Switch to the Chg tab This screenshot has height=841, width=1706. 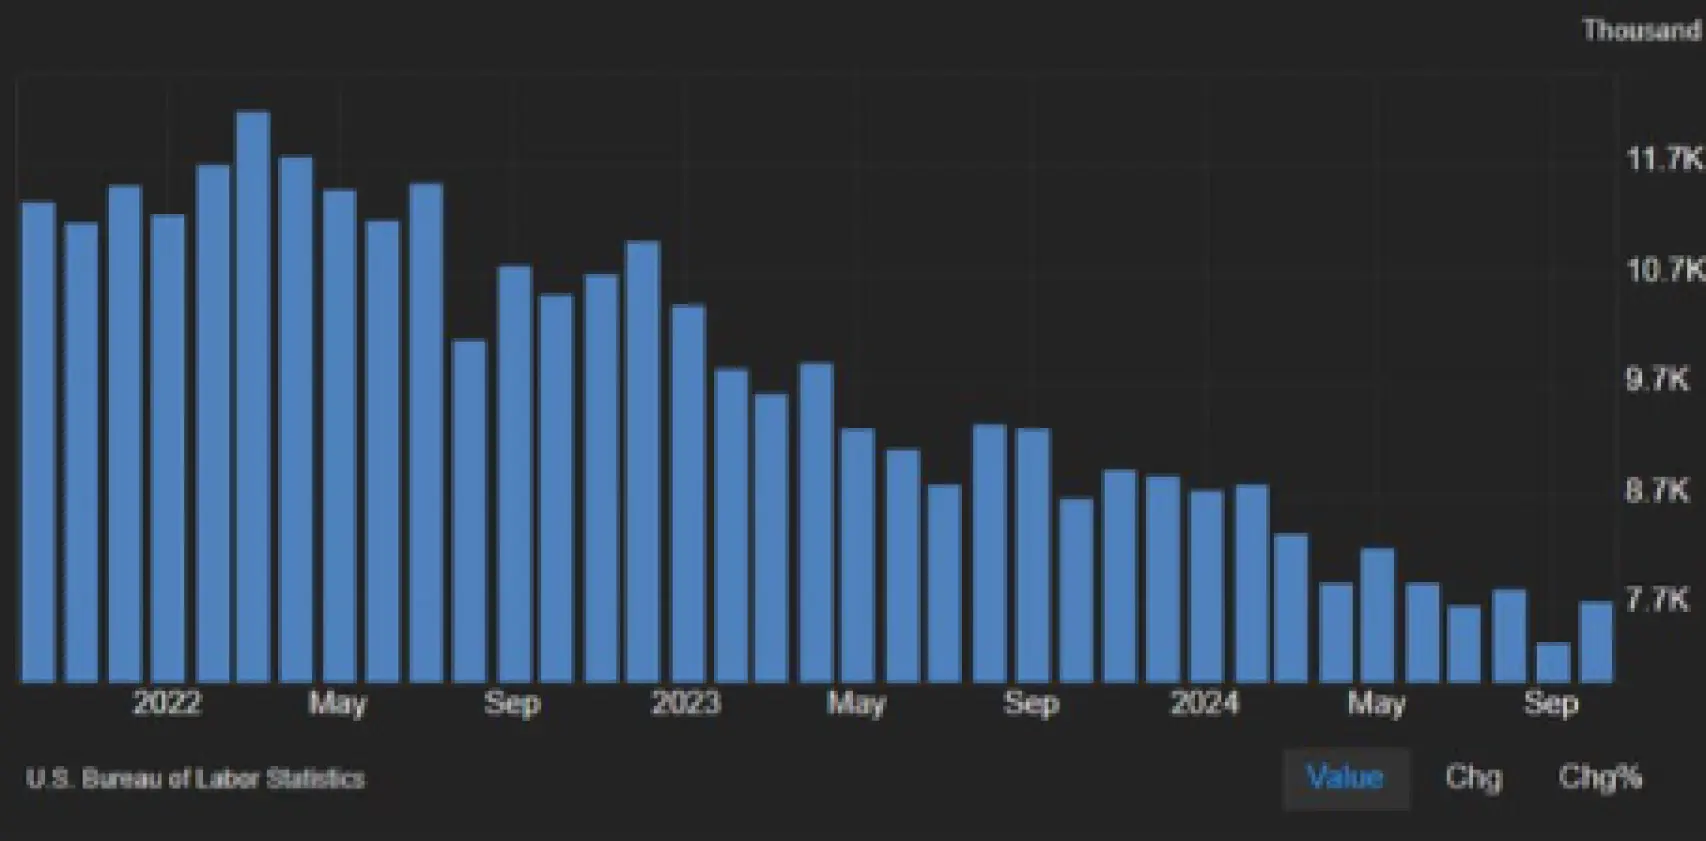pyautogui.click(x=1473, y=778)
